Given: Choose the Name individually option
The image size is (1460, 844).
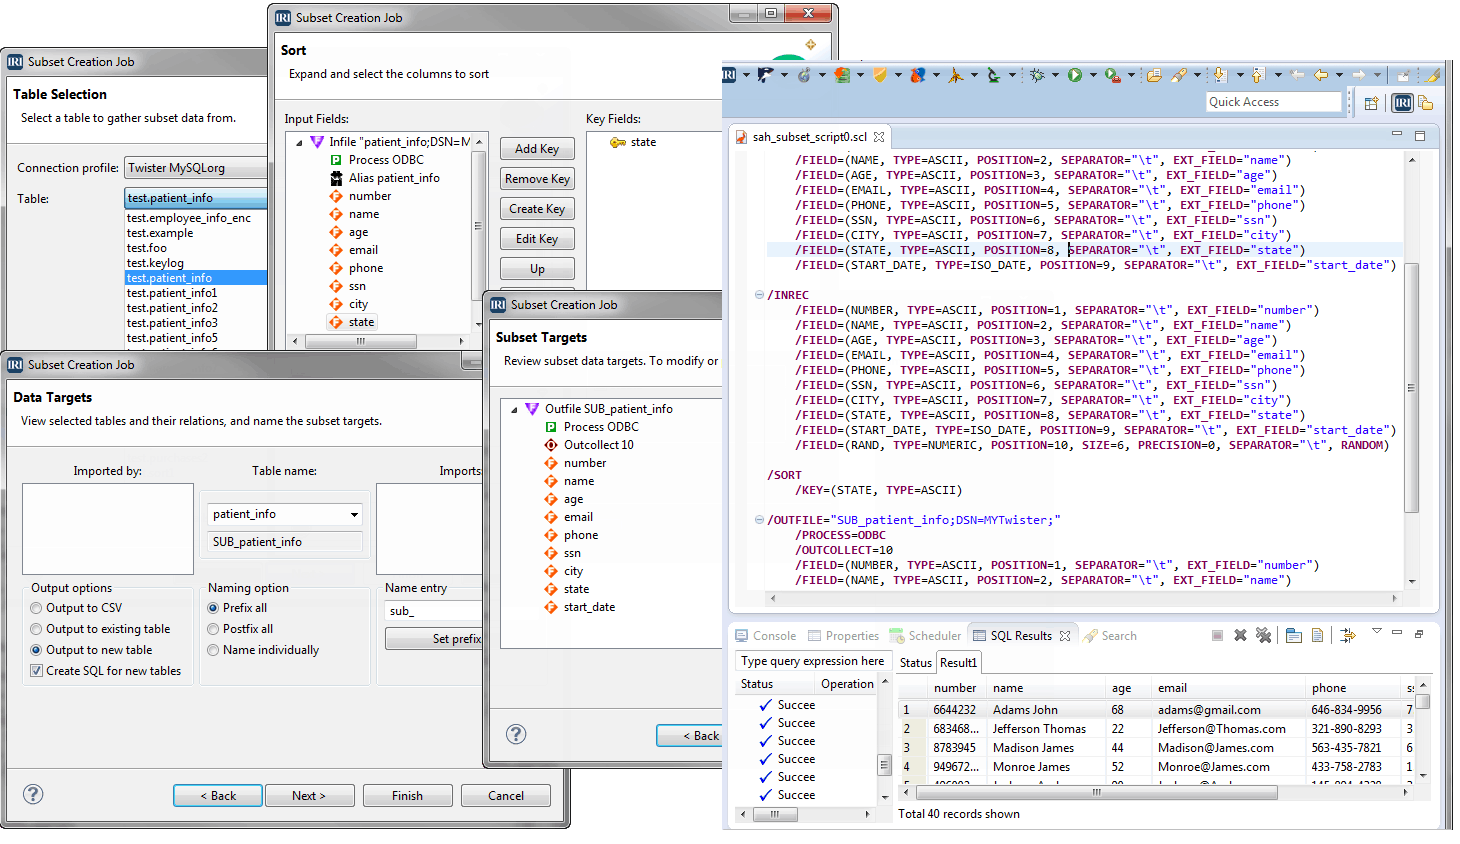Looking at the screenshot, I should pyautogui.click(x=213, y=650).
